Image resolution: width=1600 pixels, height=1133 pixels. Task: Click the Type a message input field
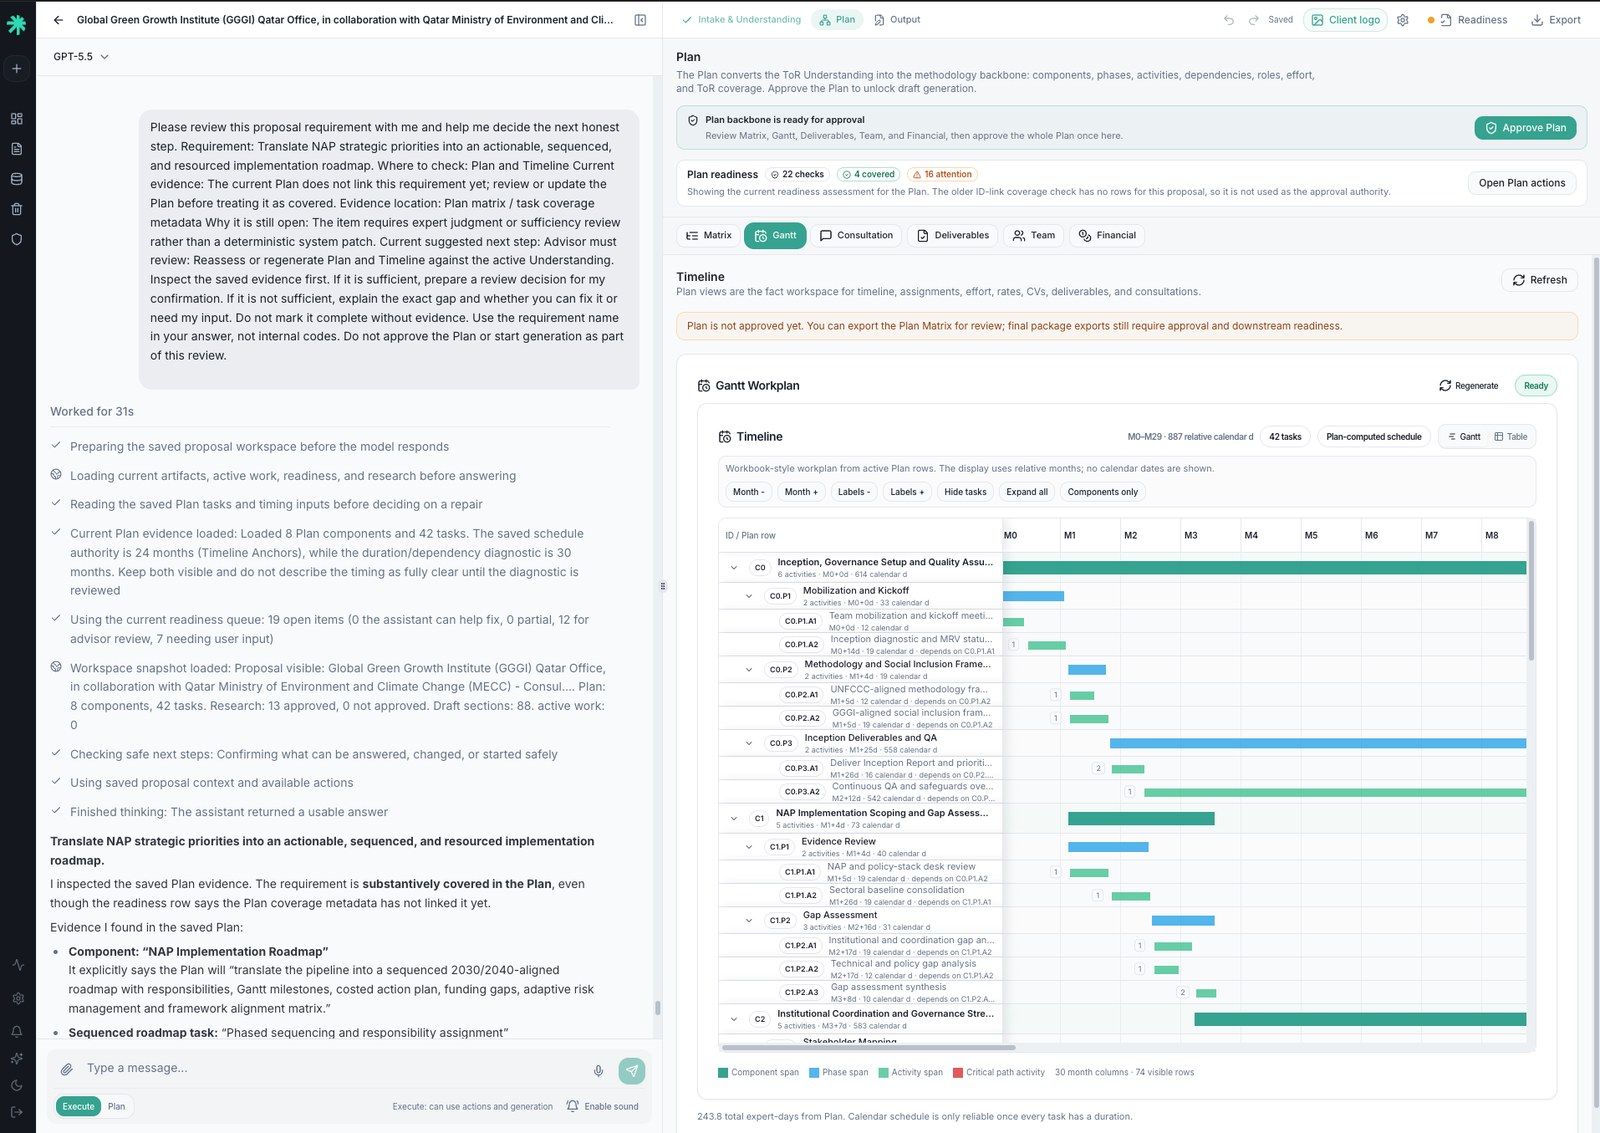point(334,1069)
